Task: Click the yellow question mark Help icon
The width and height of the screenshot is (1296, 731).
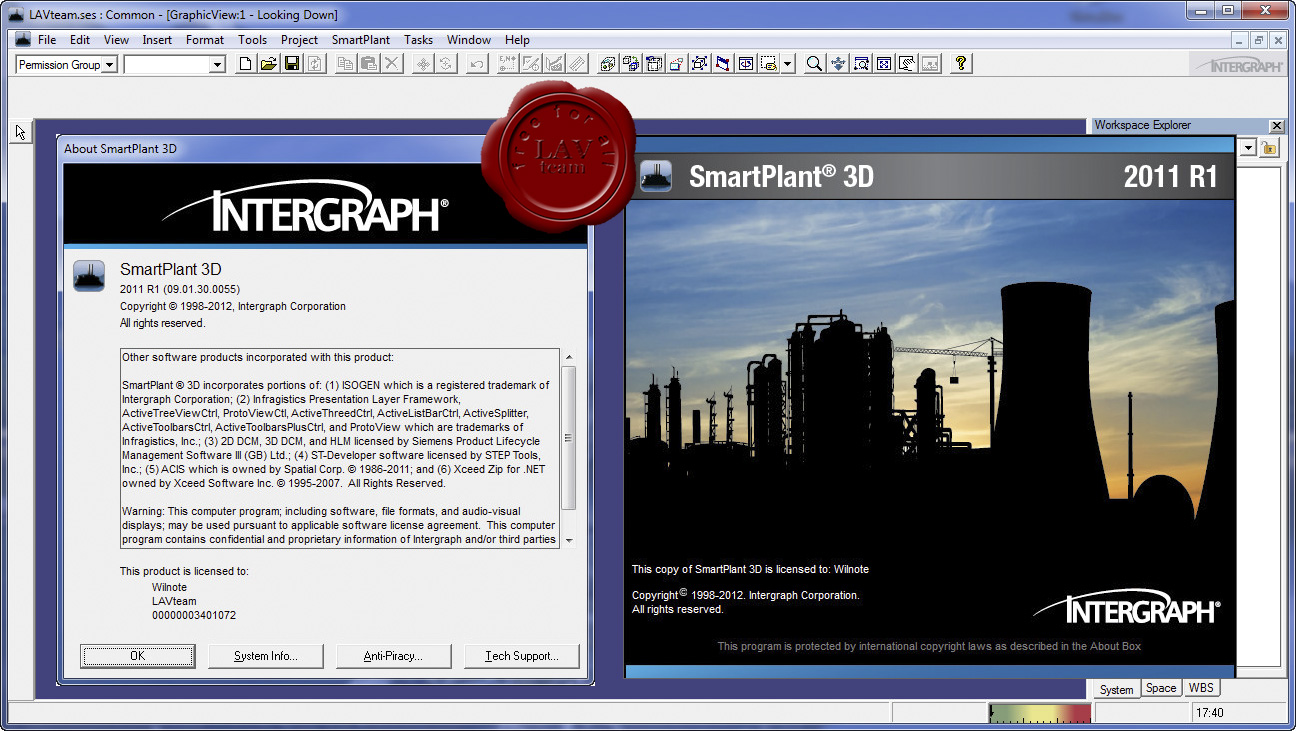Action: pyautogui.click(x=961, y=64)
